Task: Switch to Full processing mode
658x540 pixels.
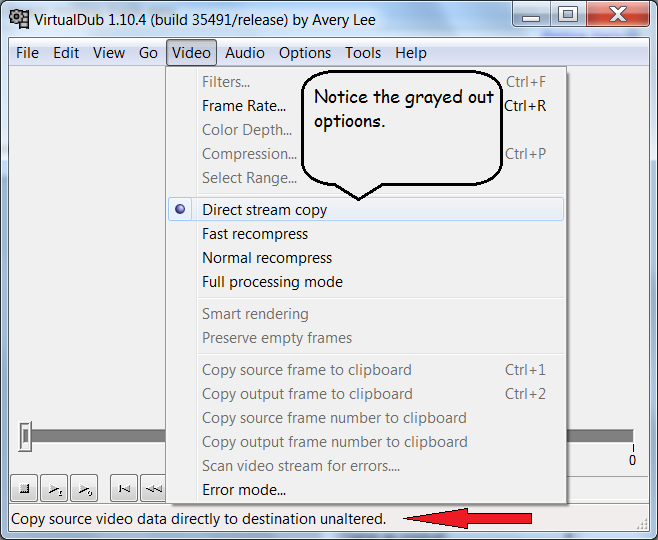Action: 366,282
